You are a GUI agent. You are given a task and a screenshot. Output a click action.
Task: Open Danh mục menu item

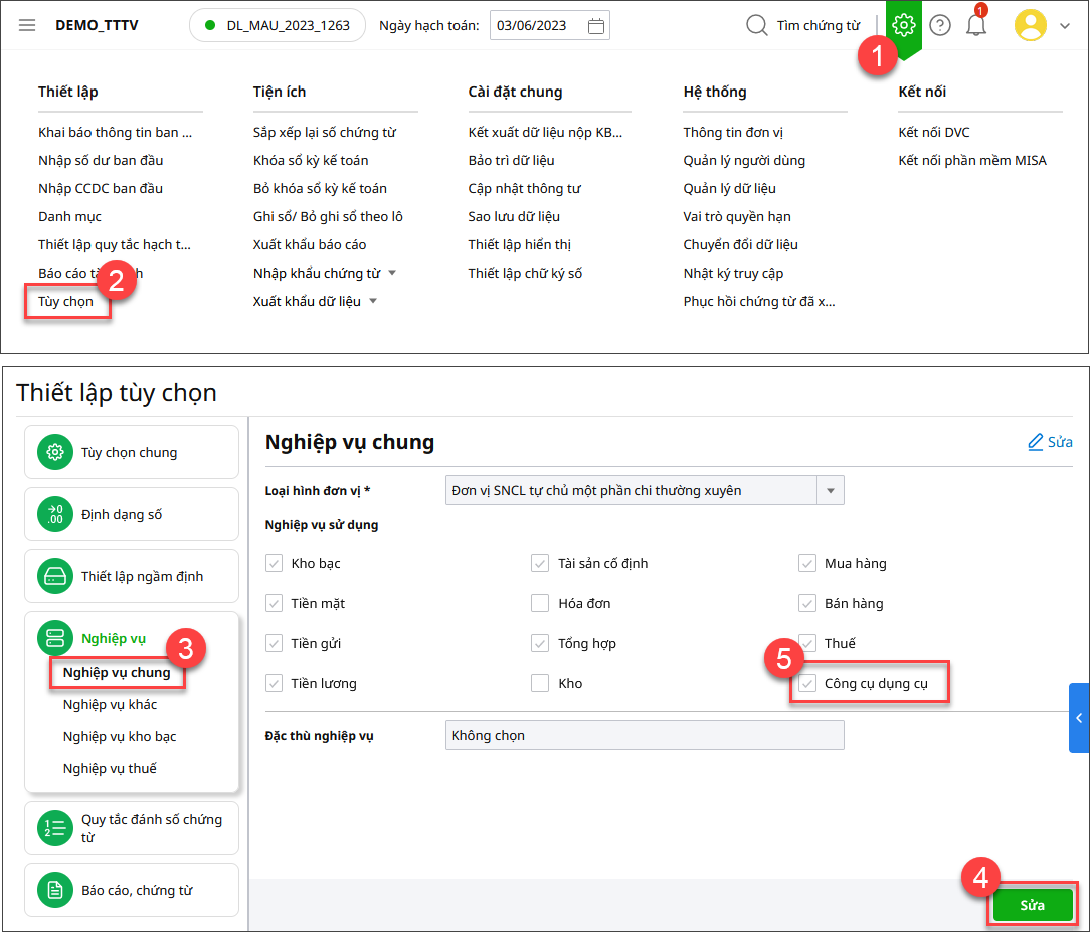point(70,217)
